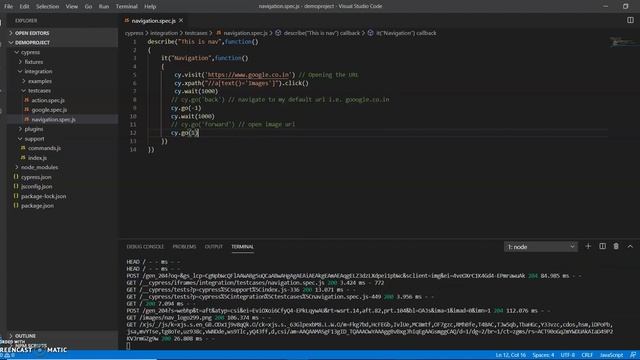Close the navigation.spec.js editor tab
The height and width of the screenshot is (360, 640).
(181, 20)
